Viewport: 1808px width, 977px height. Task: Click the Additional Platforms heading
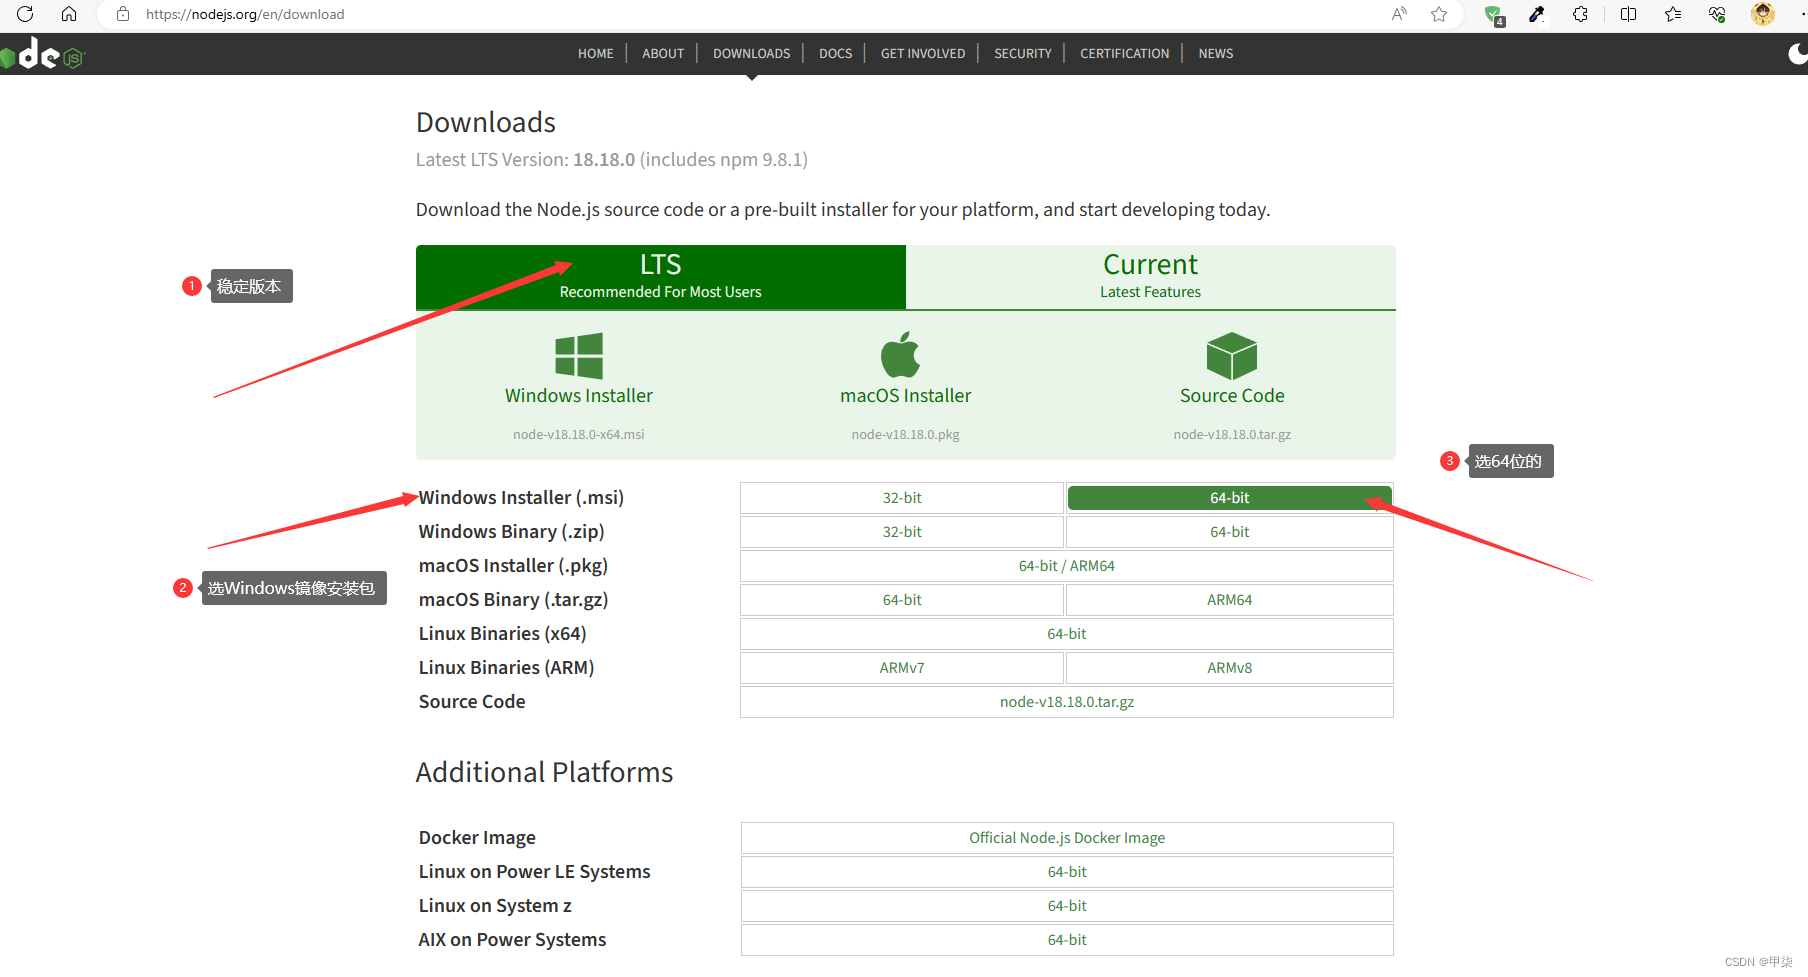click(545, 772)
